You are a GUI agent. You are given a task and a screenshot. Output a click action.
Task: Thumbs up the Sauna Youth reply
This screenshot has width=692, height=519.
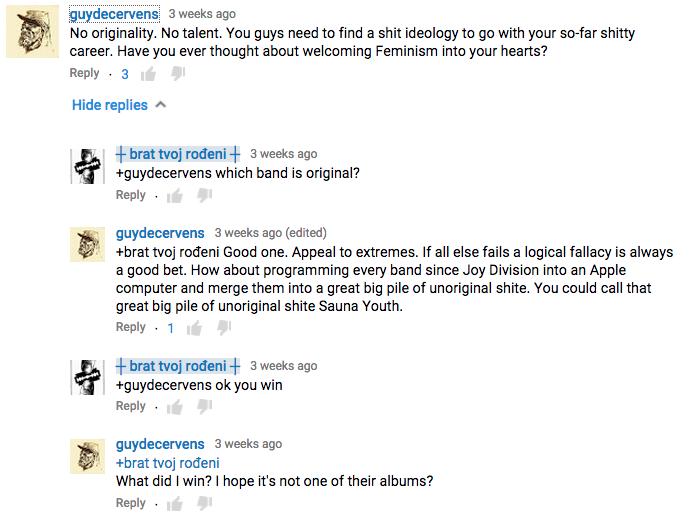point(195,328)
